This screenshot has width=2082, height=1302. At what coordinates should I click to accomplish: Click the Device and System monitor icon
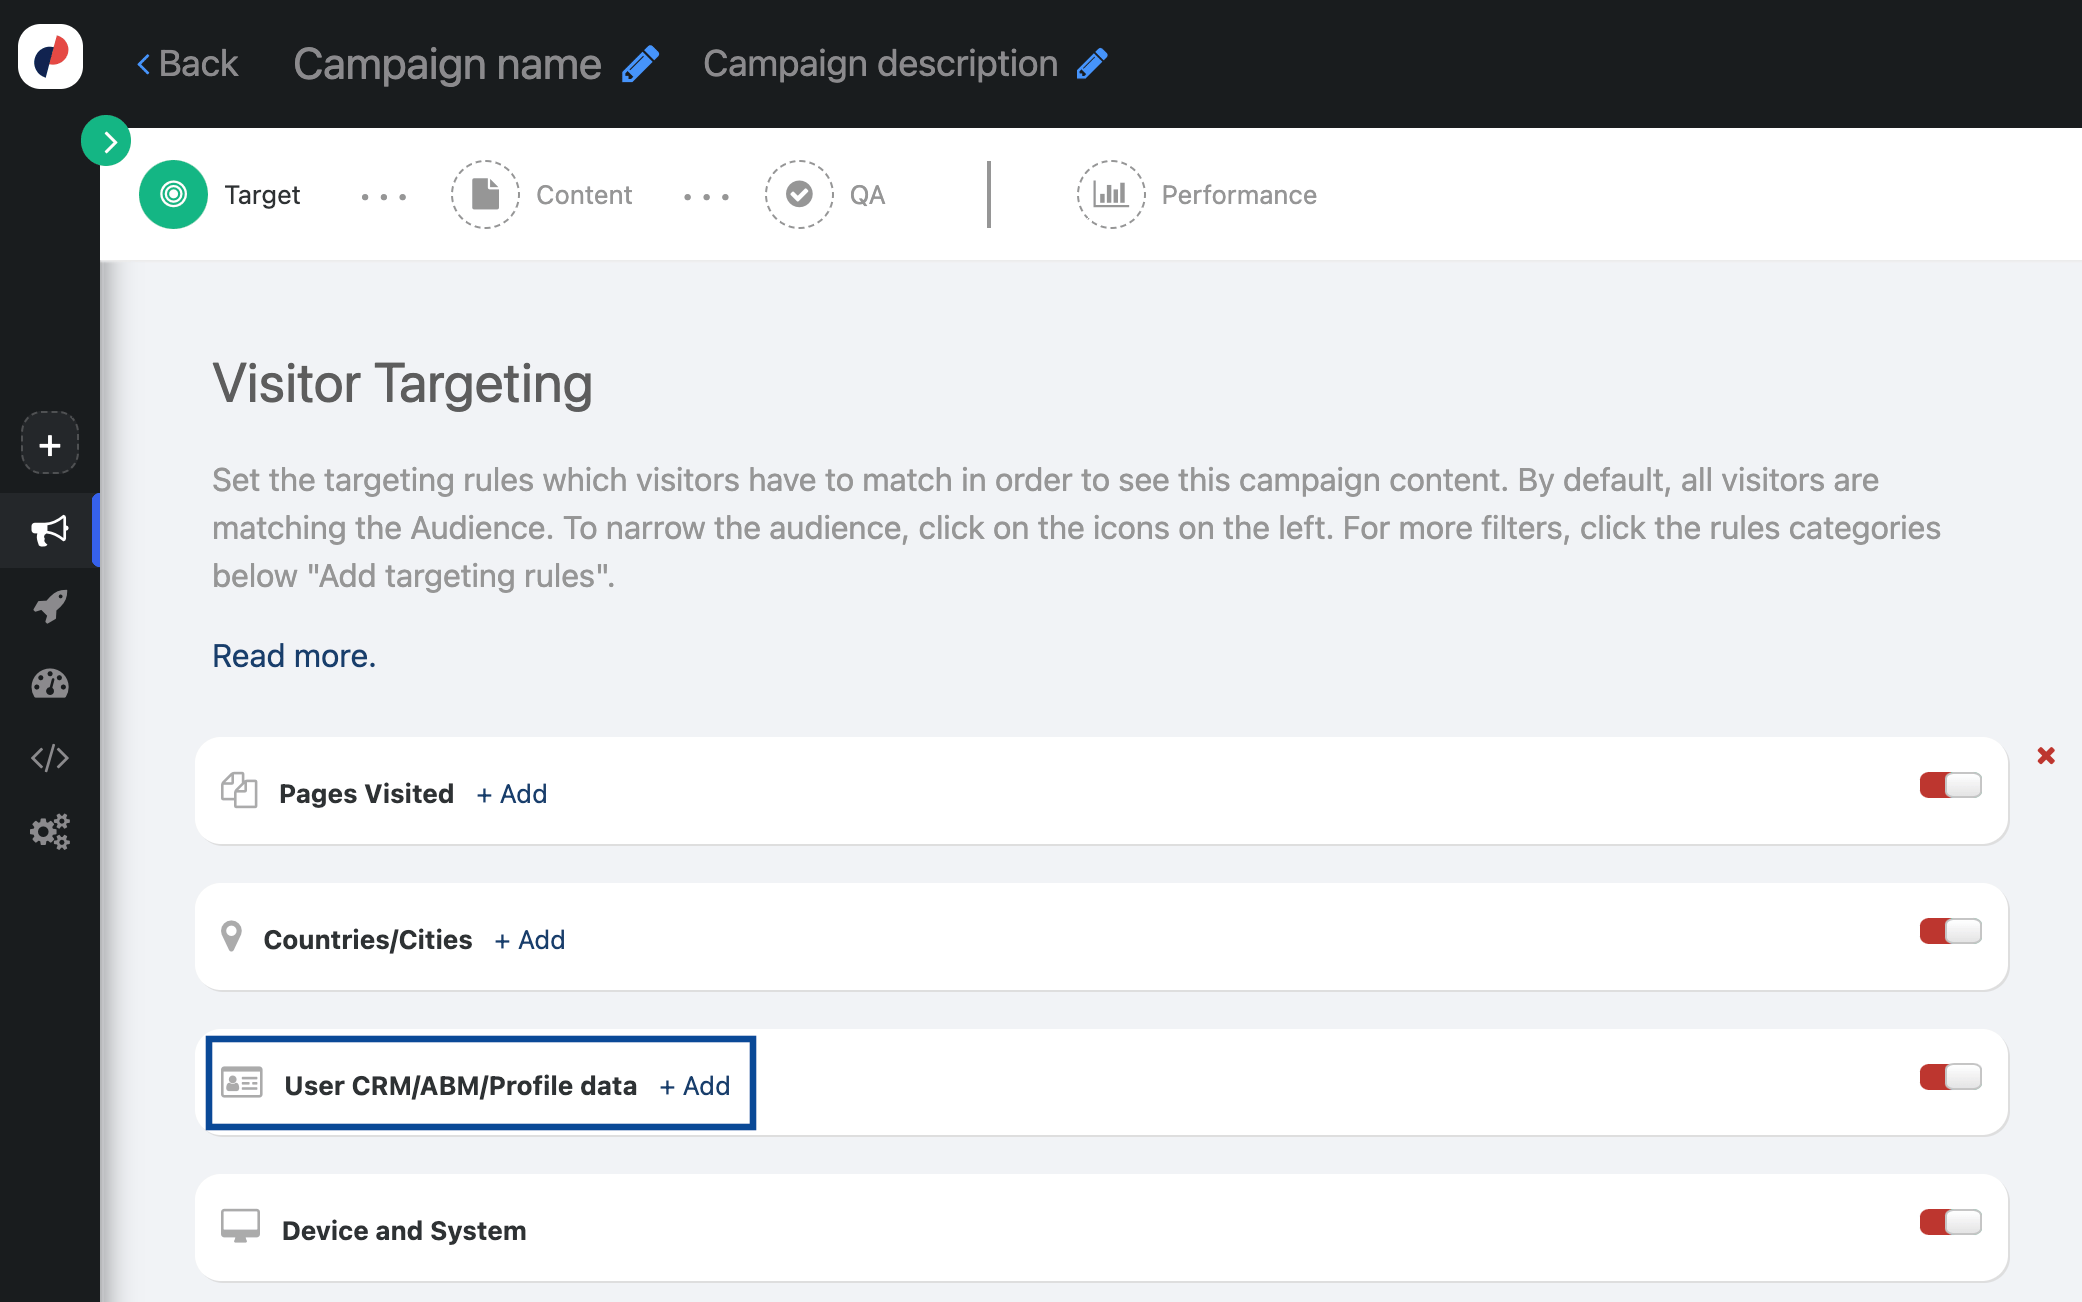point(240,1226)
